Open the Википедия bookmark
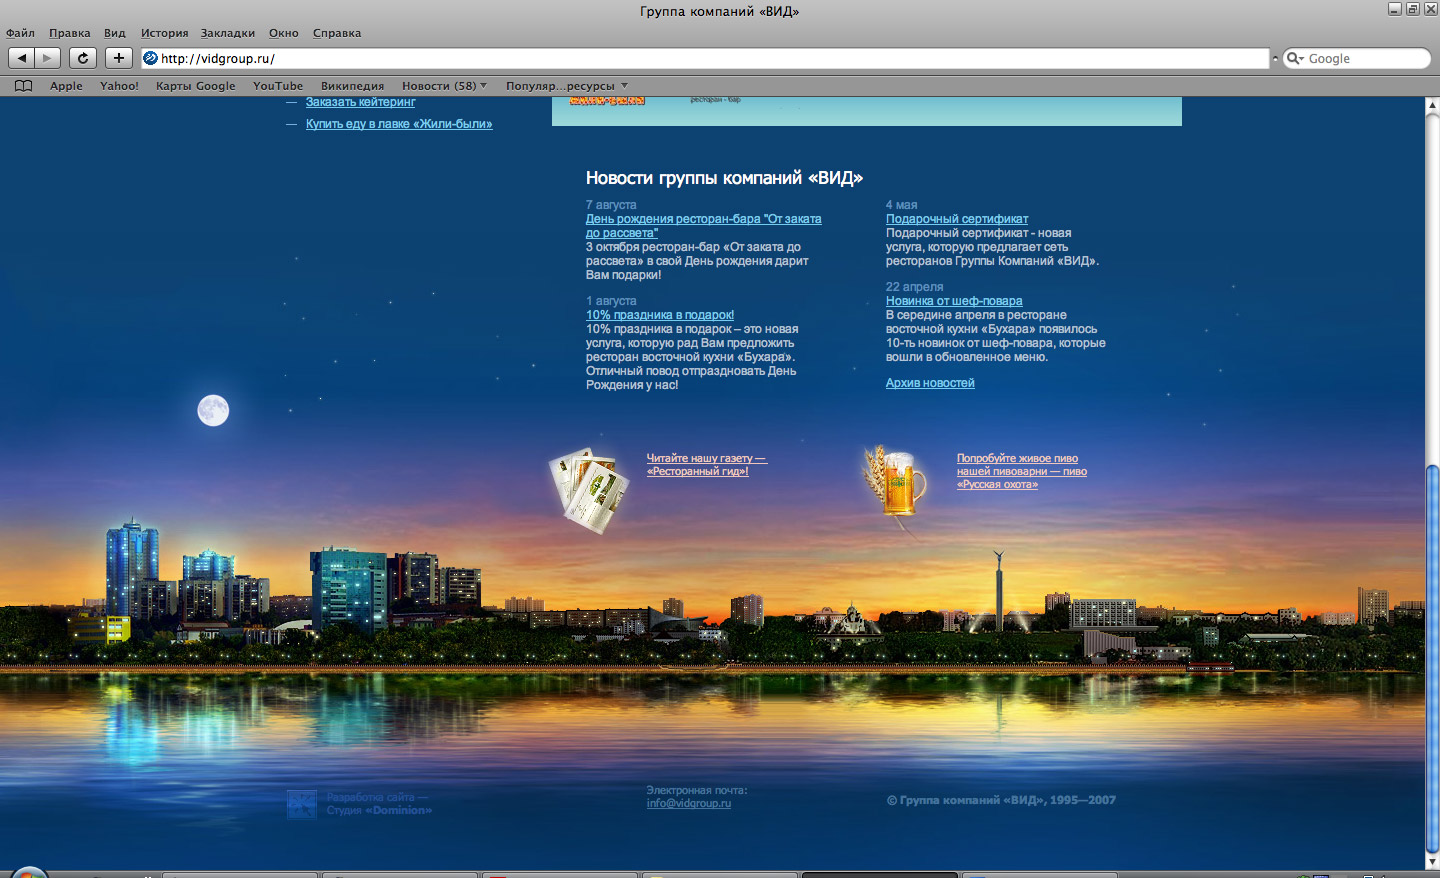 [352, 86]
